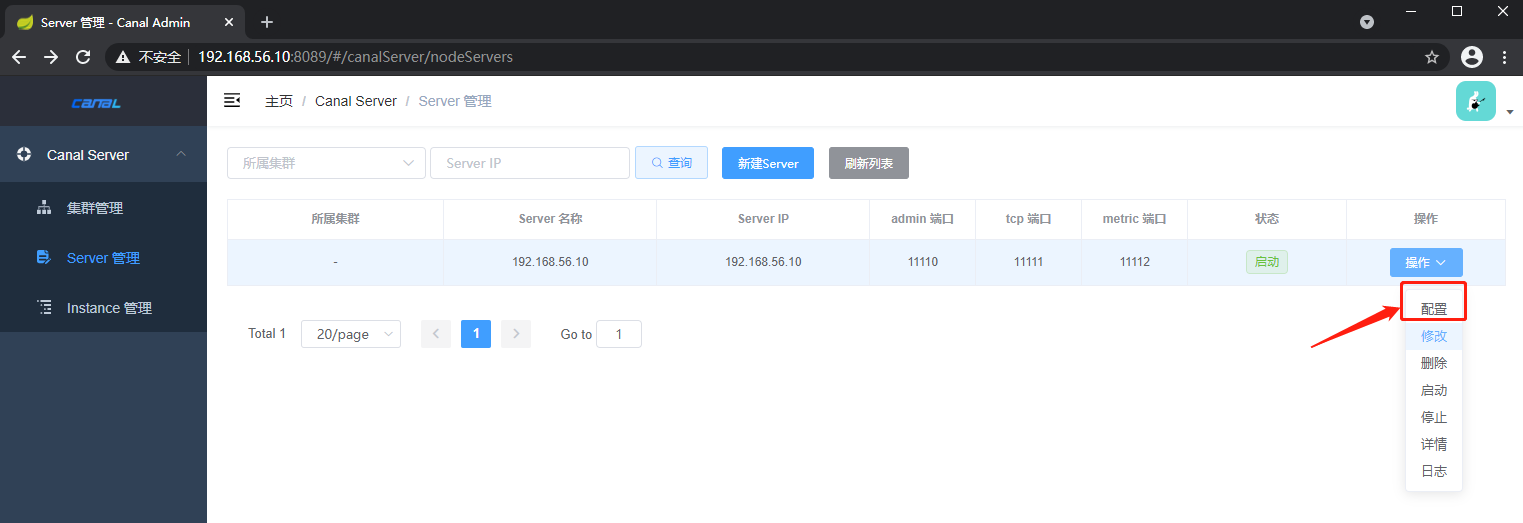Select 停止 from the operation menu

click(x=1434, y=417)
